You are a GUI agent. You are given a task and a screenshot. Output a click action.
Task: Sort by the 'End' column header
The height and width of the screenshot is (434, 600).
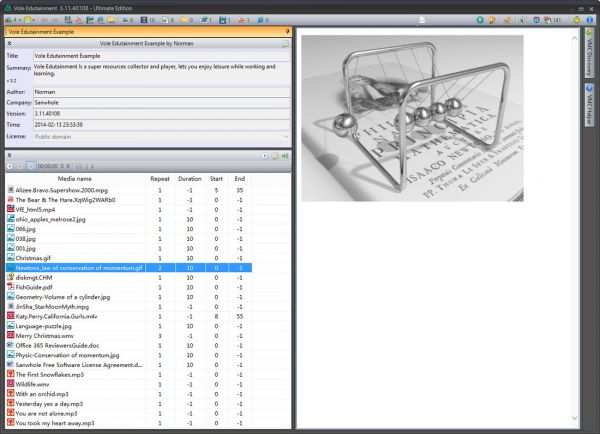[x=240, y=179]
